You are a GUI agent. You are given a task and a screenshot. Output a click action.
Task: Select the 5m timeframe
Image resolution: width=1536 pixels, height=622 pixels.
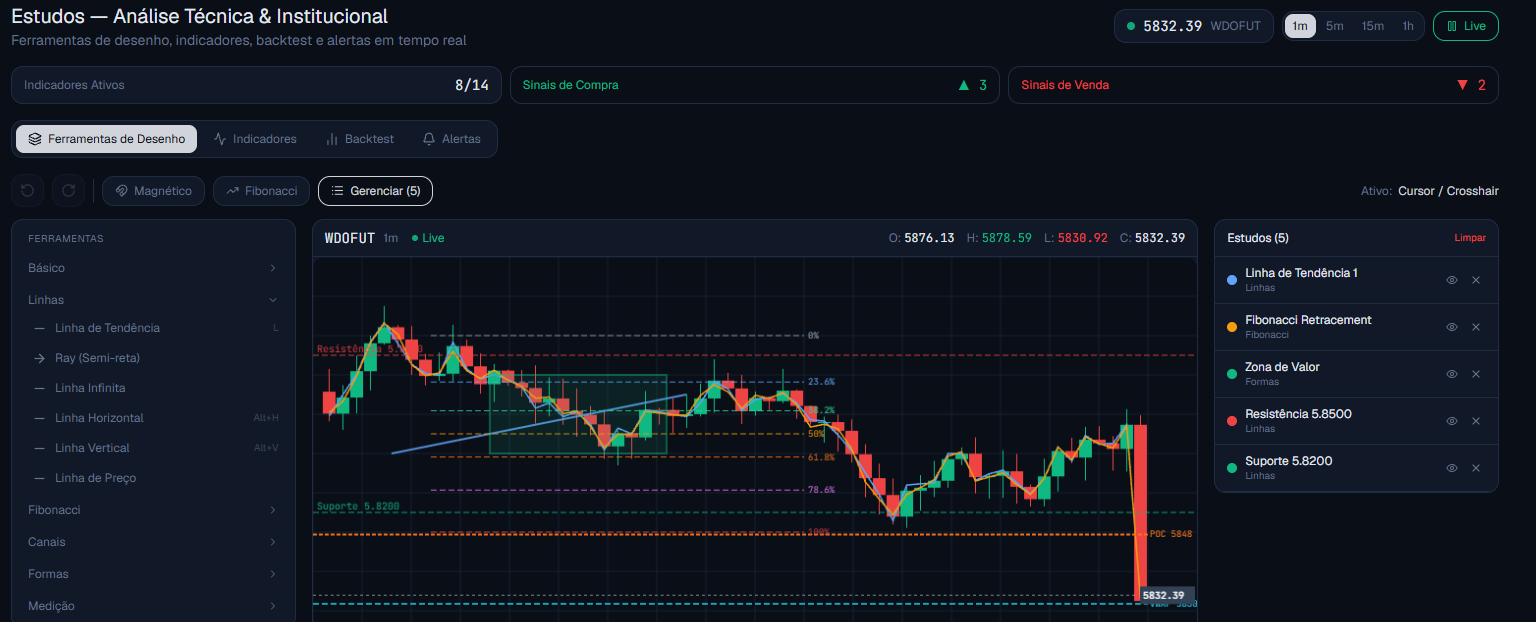tap(1334, 26)
